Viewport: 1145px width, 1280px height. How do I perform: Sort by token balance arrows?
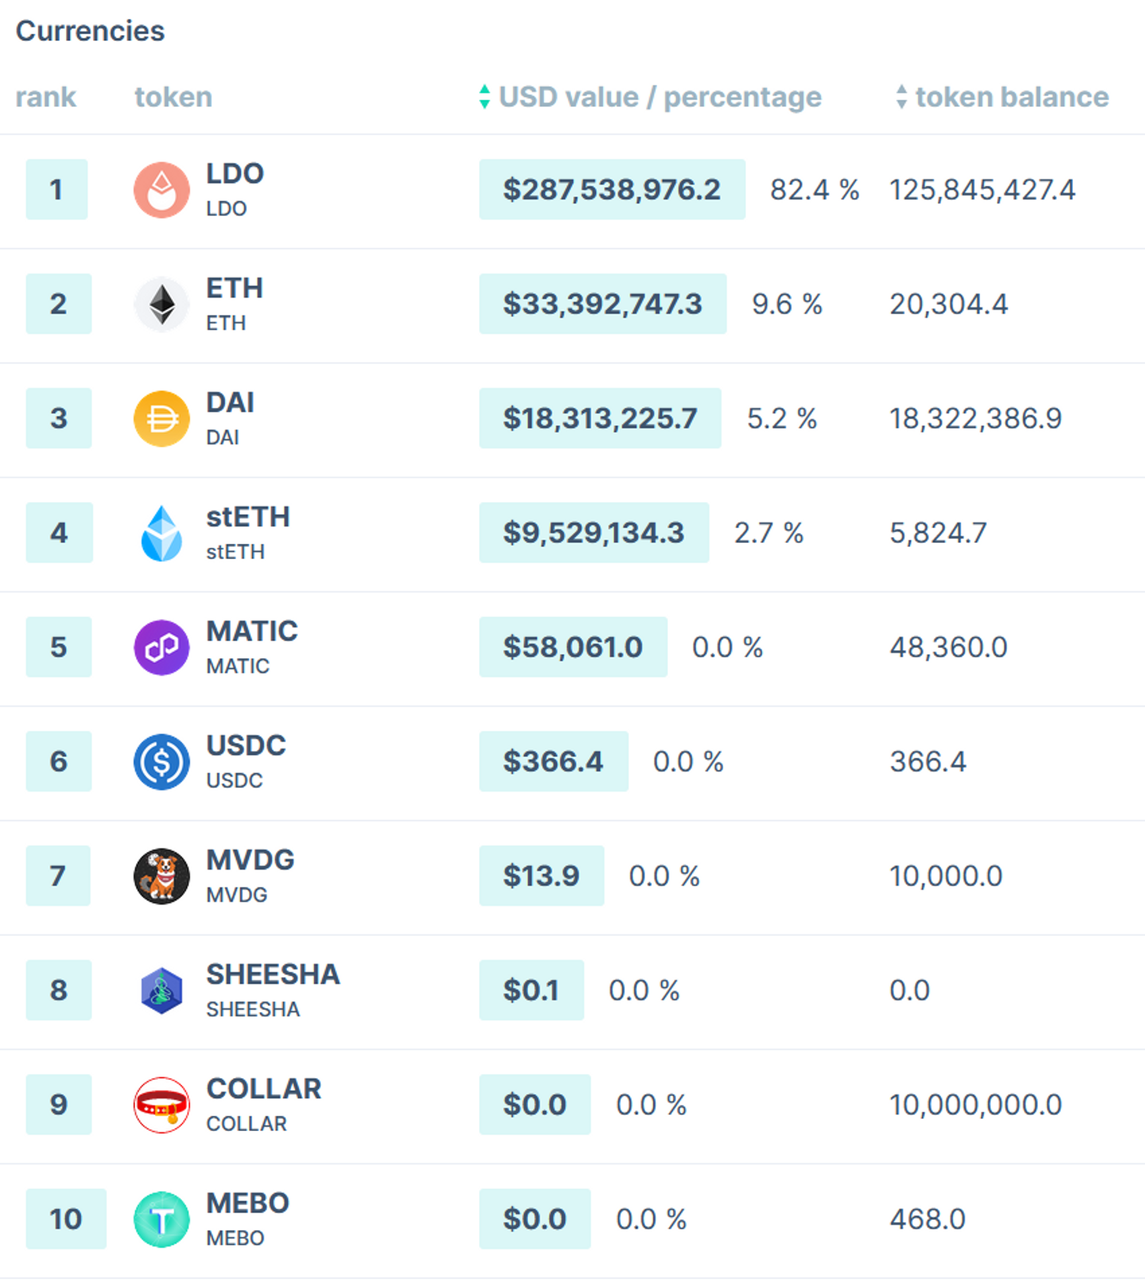point(901,97)
